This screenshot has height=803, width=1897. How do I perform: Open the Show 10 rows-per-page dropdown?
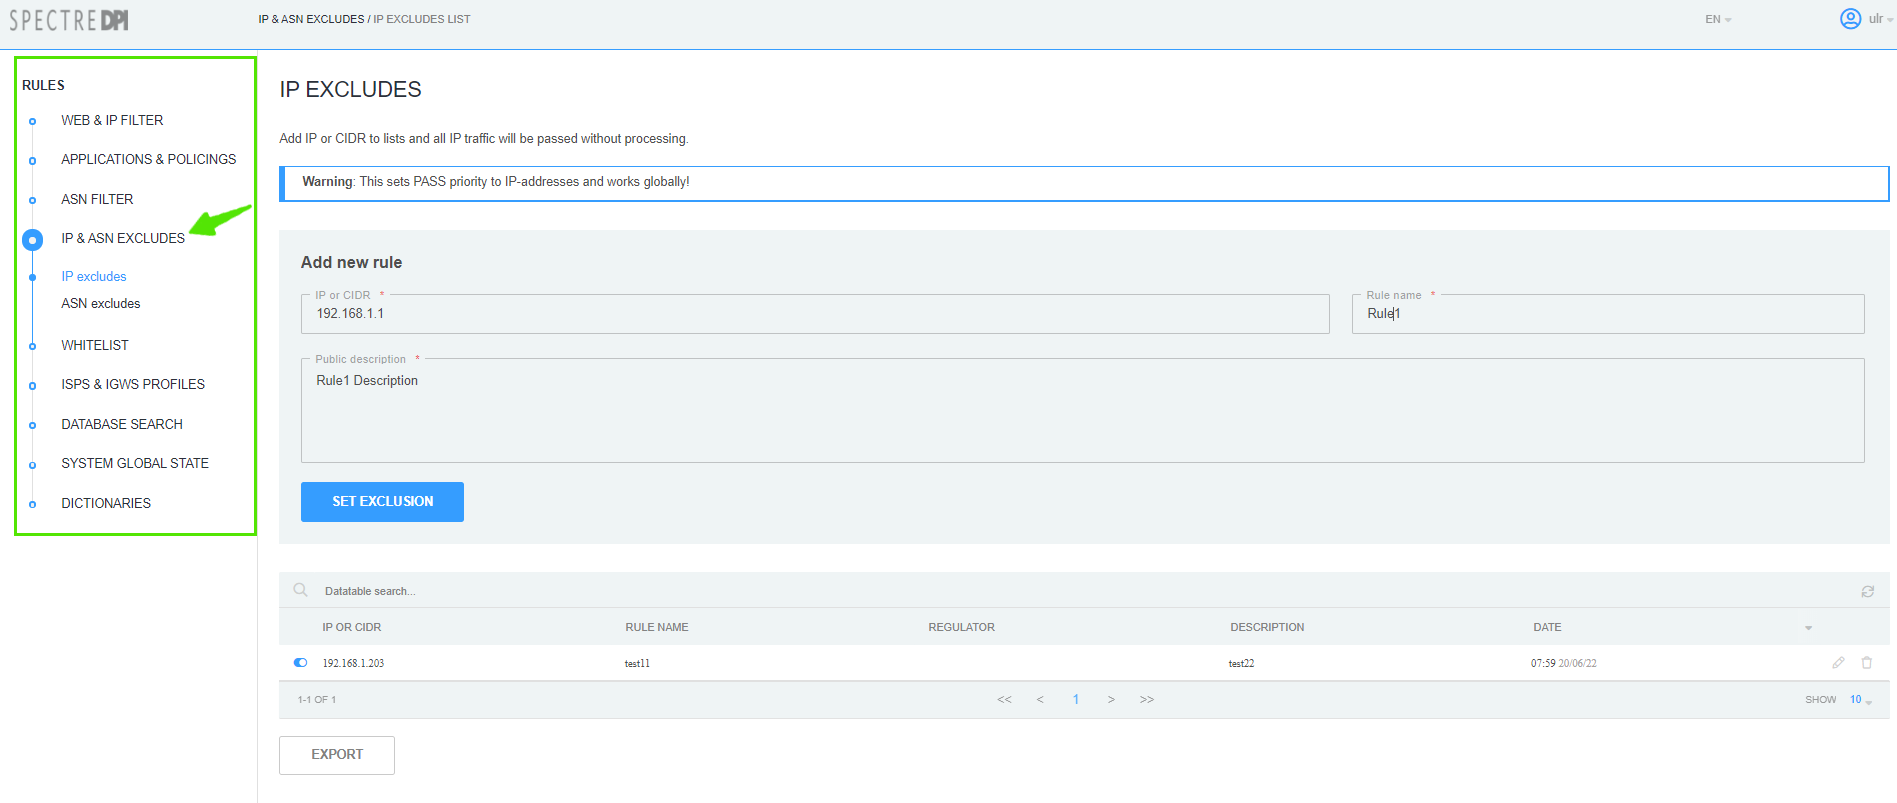coord(1860,700)
